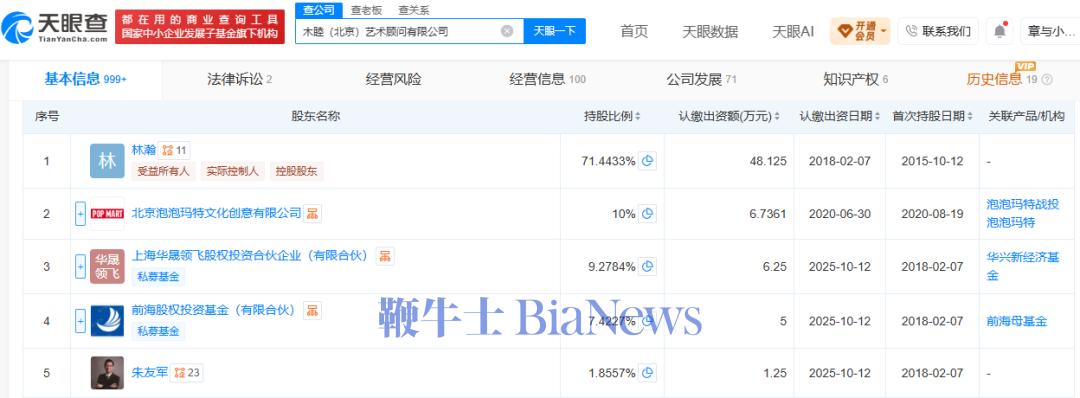
Task: Open 华兴新经济基金 related link
Action: click(1022, 266)
